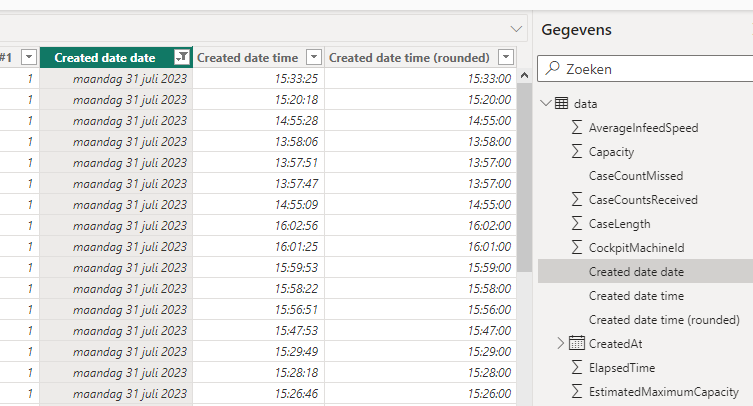
Task: Expand the formula bar chevron
Action: click(516, 29)
